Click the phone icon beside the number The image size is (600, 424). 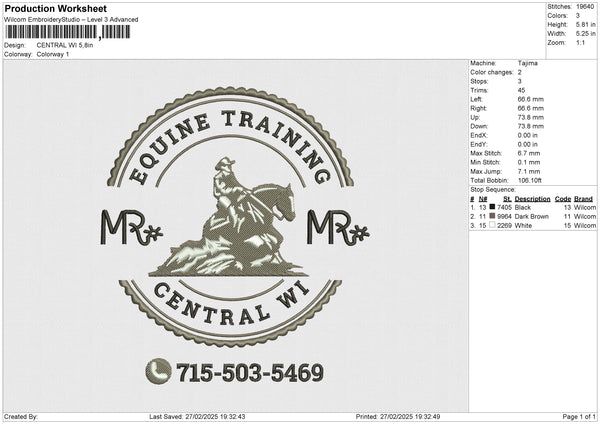coord(158,371)
